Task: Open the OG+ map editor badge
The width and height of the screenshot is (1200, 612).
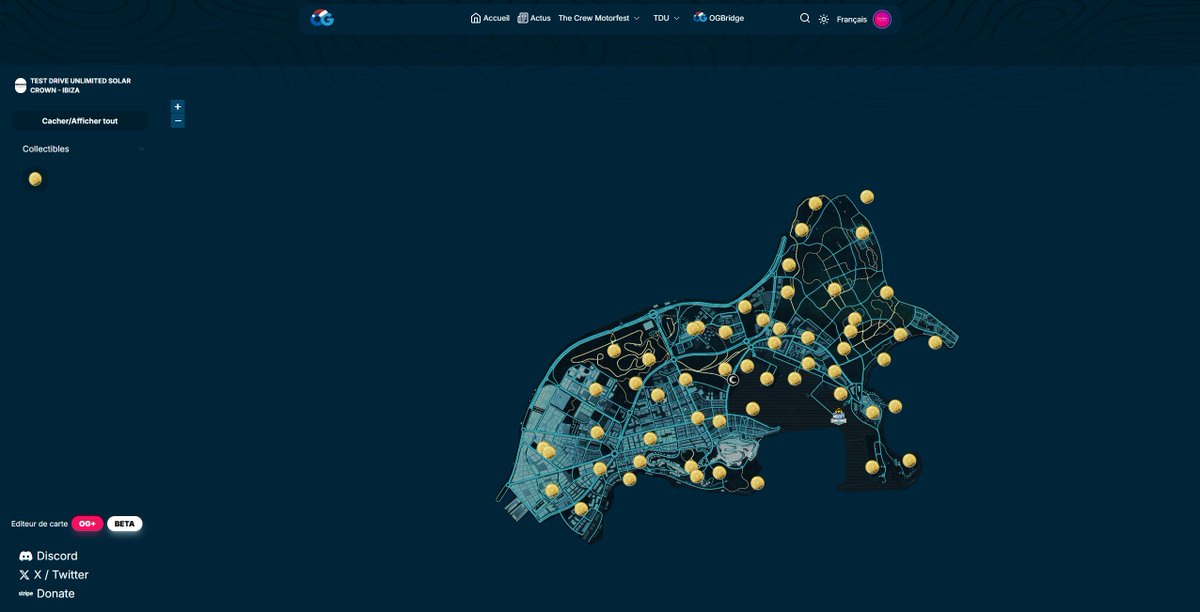Action: [87, 523]
